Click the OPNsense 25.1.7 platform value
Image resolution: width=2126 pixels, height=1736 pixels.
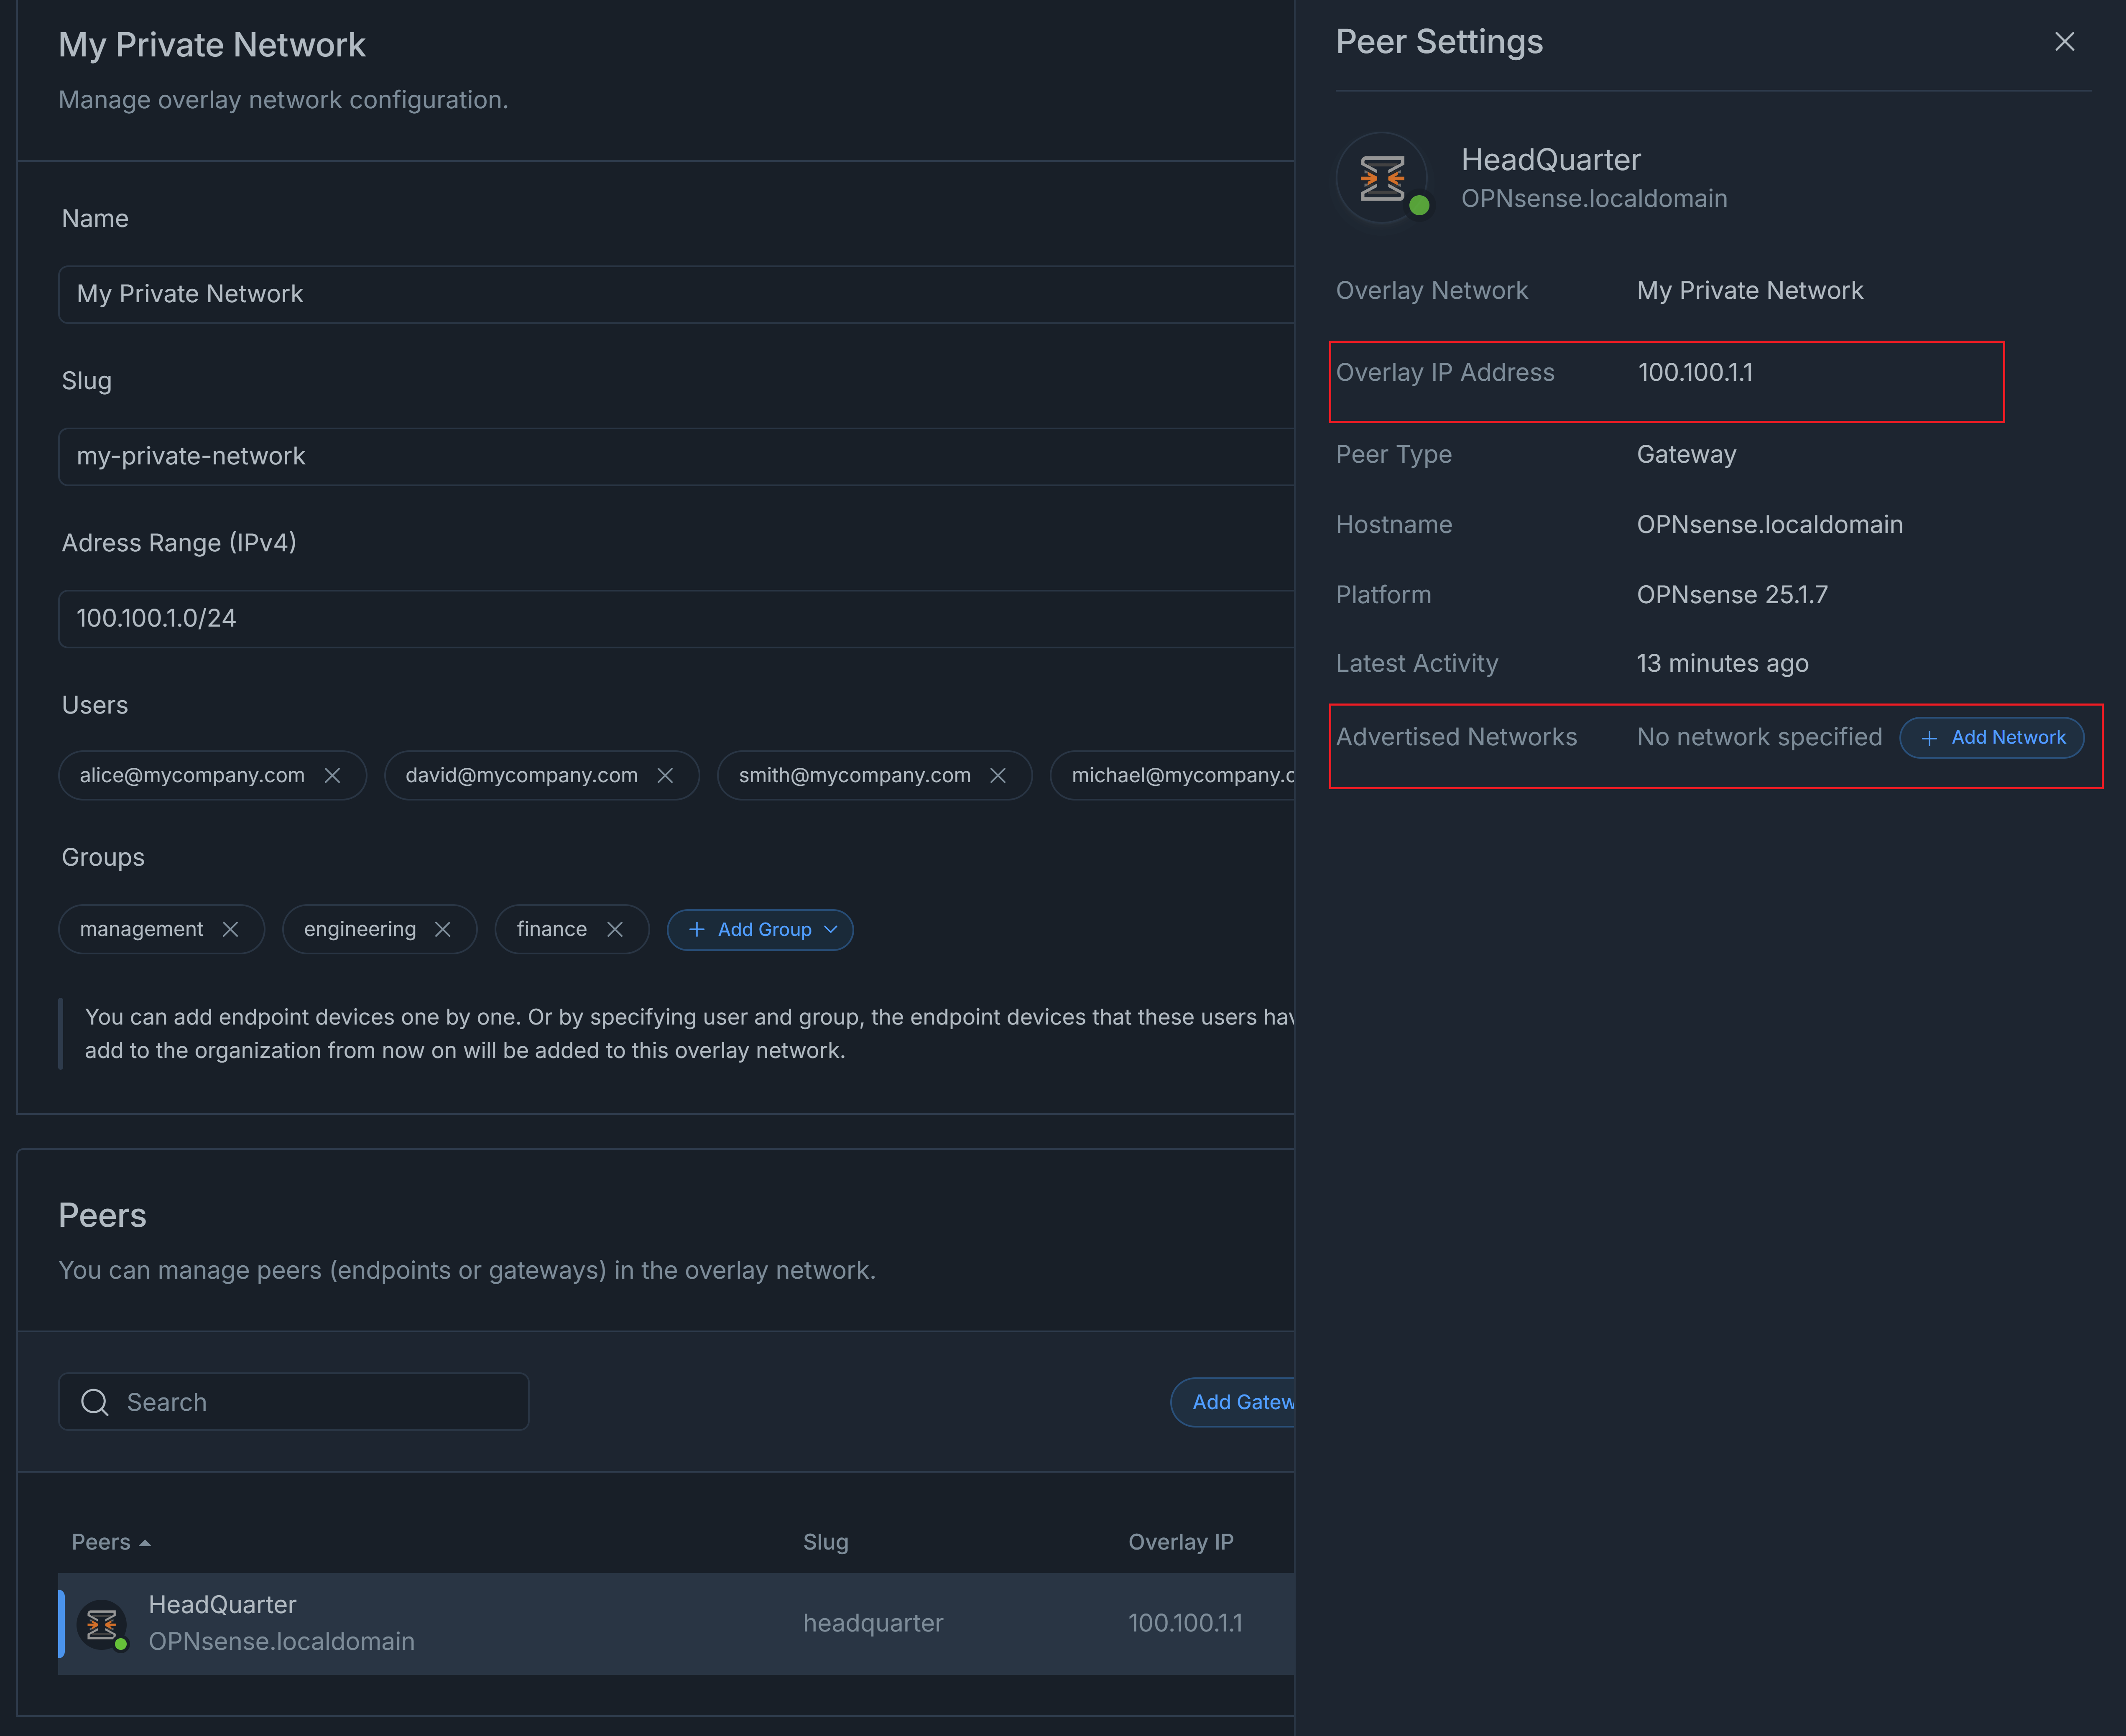(1732, 595)
